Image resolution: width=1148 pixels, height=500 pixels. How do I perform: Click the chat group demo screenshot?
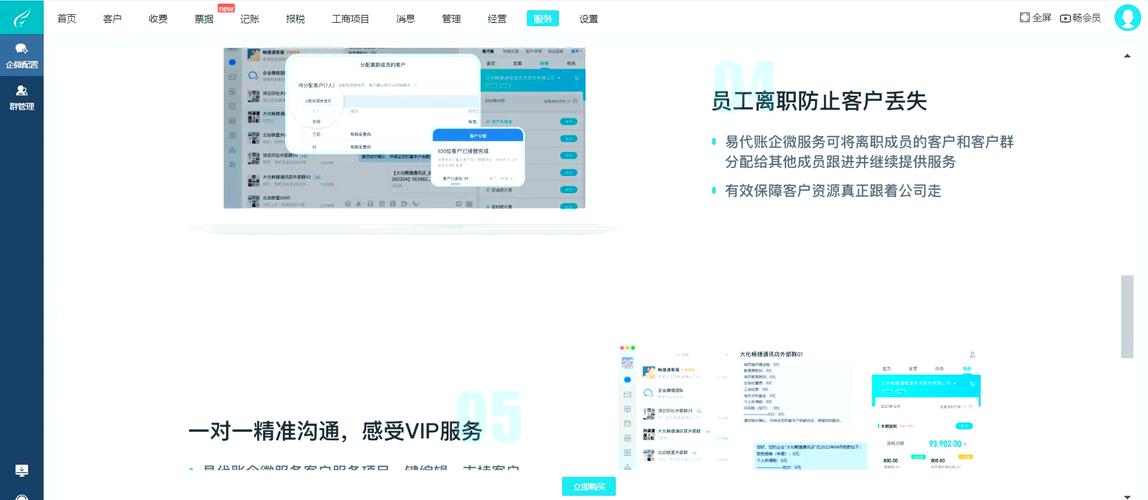[x=800, y=406]
